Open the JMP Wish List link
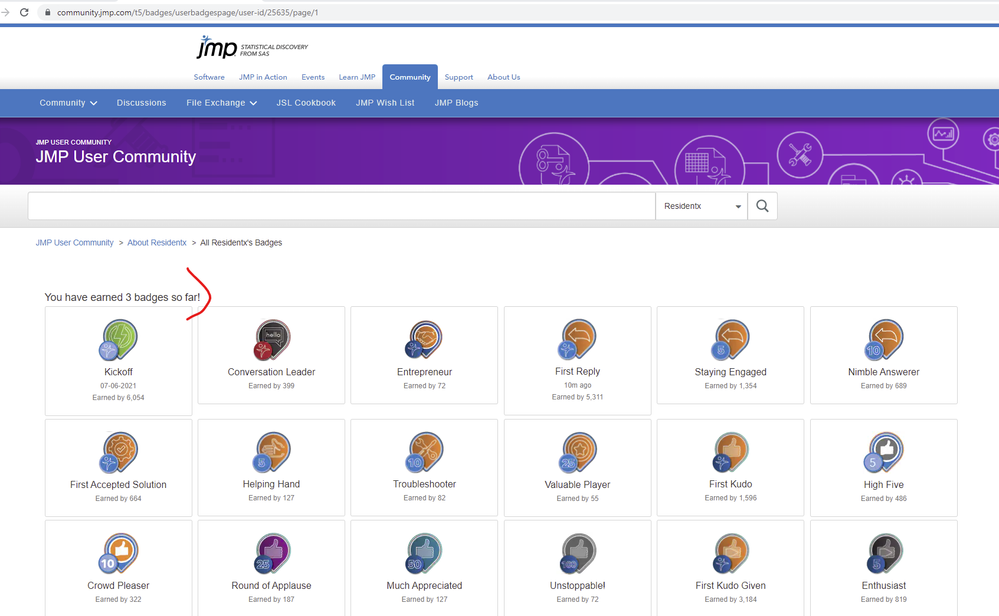The width and height of the screenshot is (999, 616). (x=385, y=103)
